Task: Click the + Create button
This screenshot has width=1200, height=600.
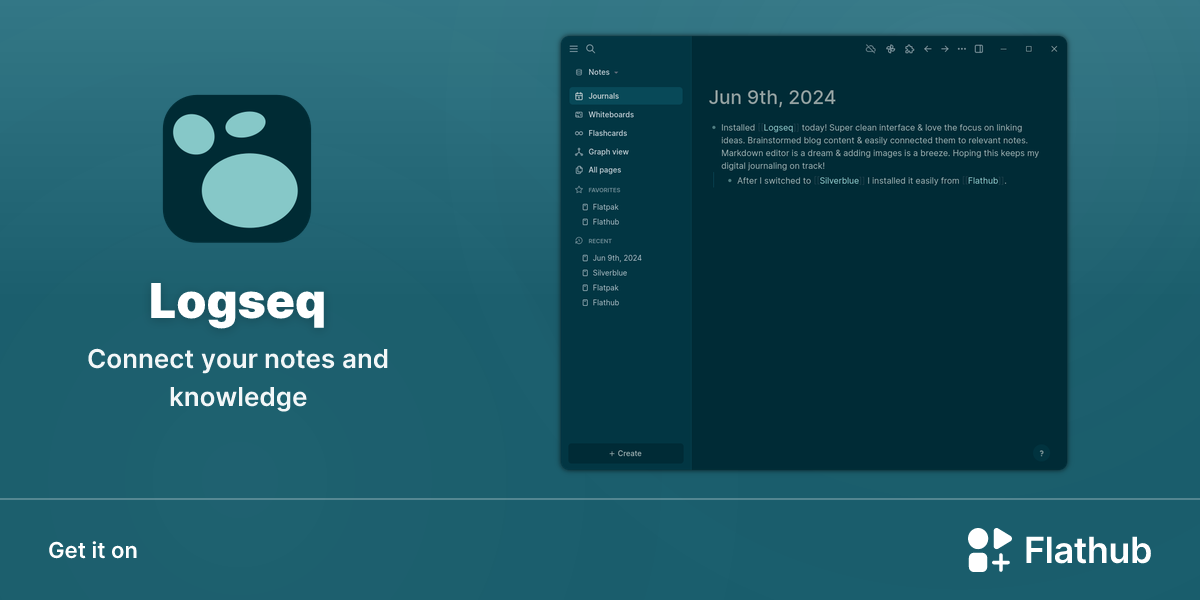Action: tap(626, 454)
